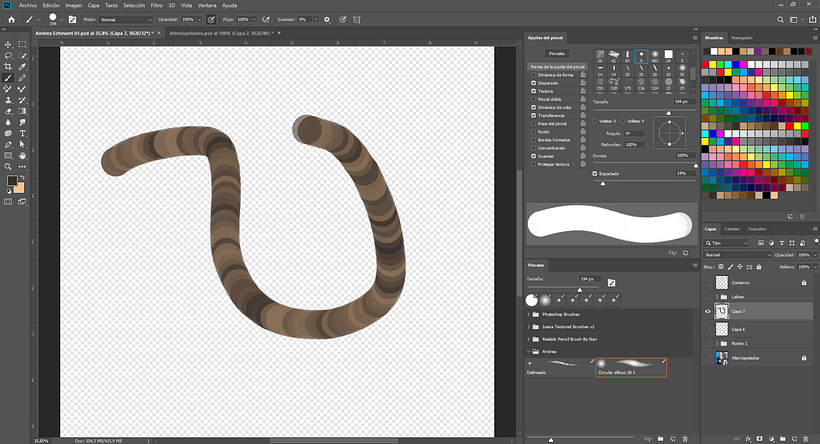
Task: Uncheck Dinámica de color checkbox
Action: click(533, 107)
